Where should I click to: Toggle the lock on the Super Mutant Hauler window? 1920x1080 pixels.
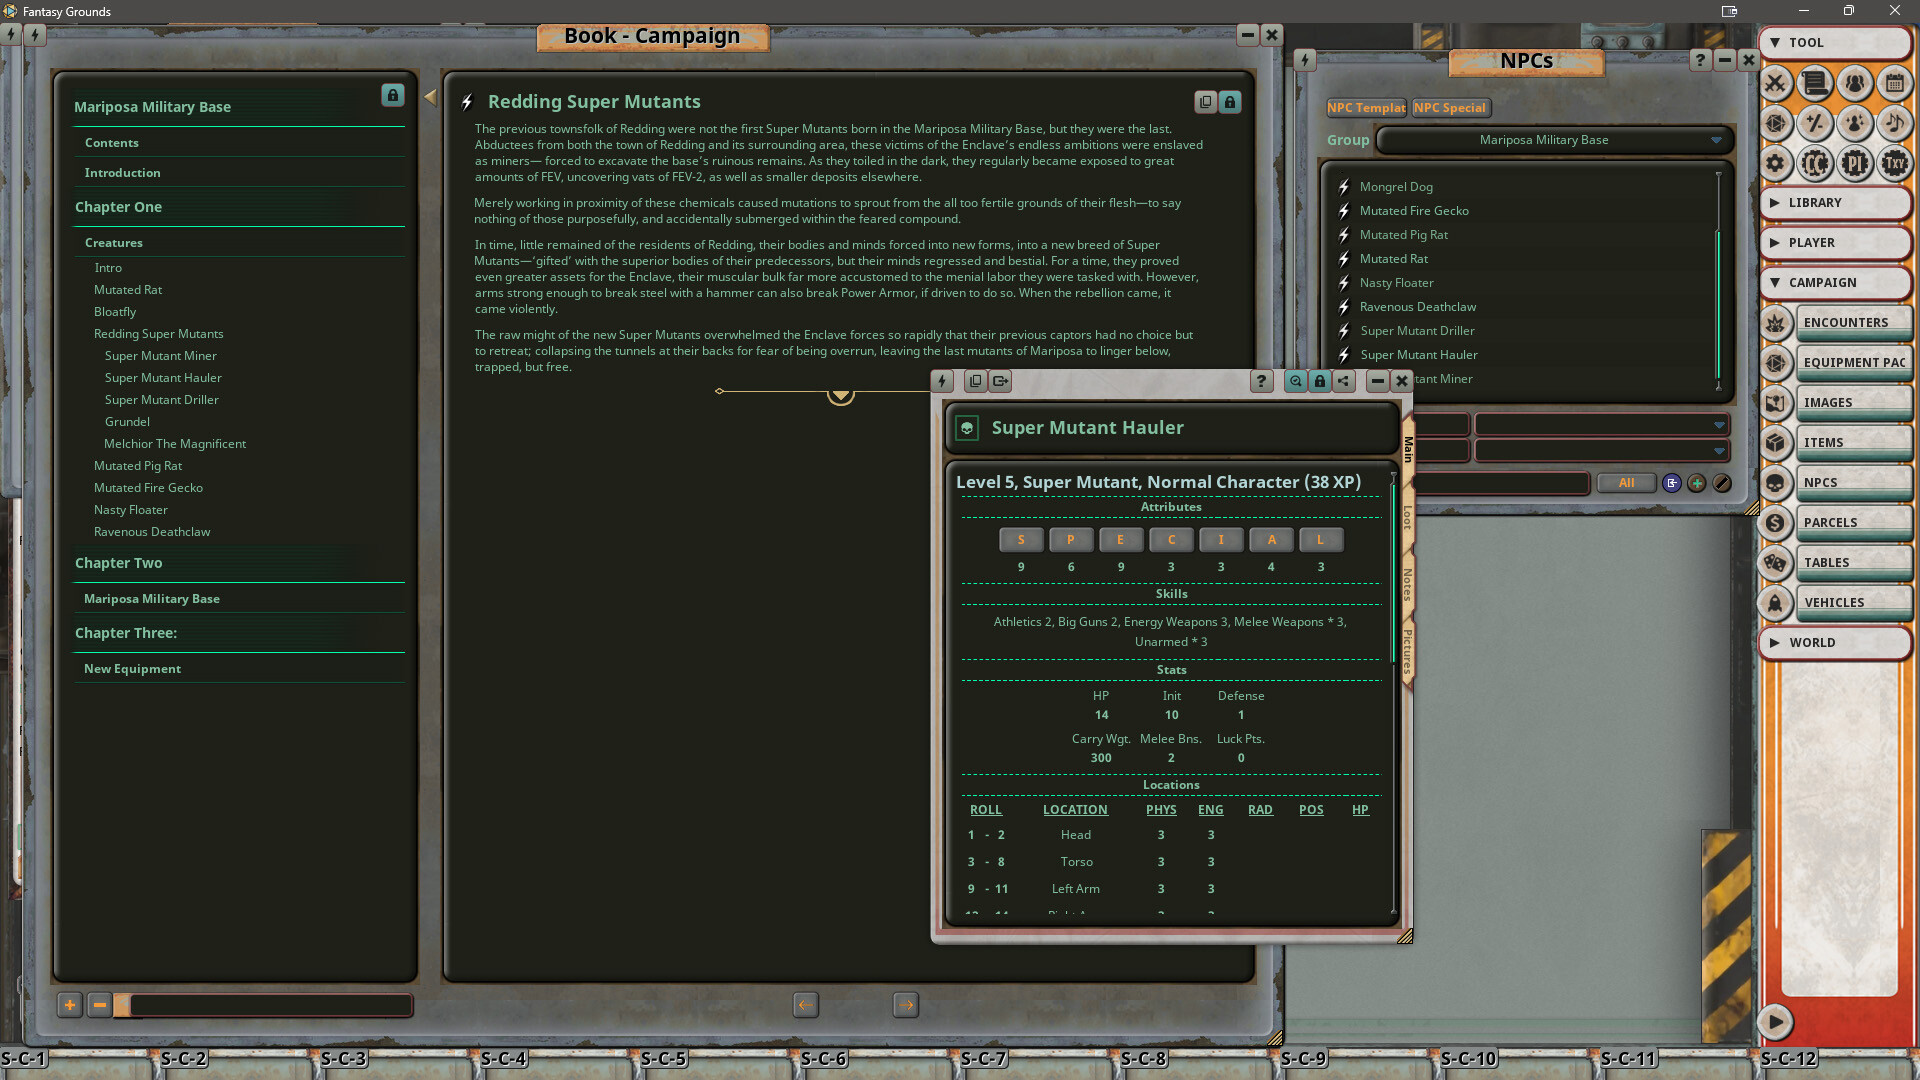pyautogui.click(x=1319, y=381)
